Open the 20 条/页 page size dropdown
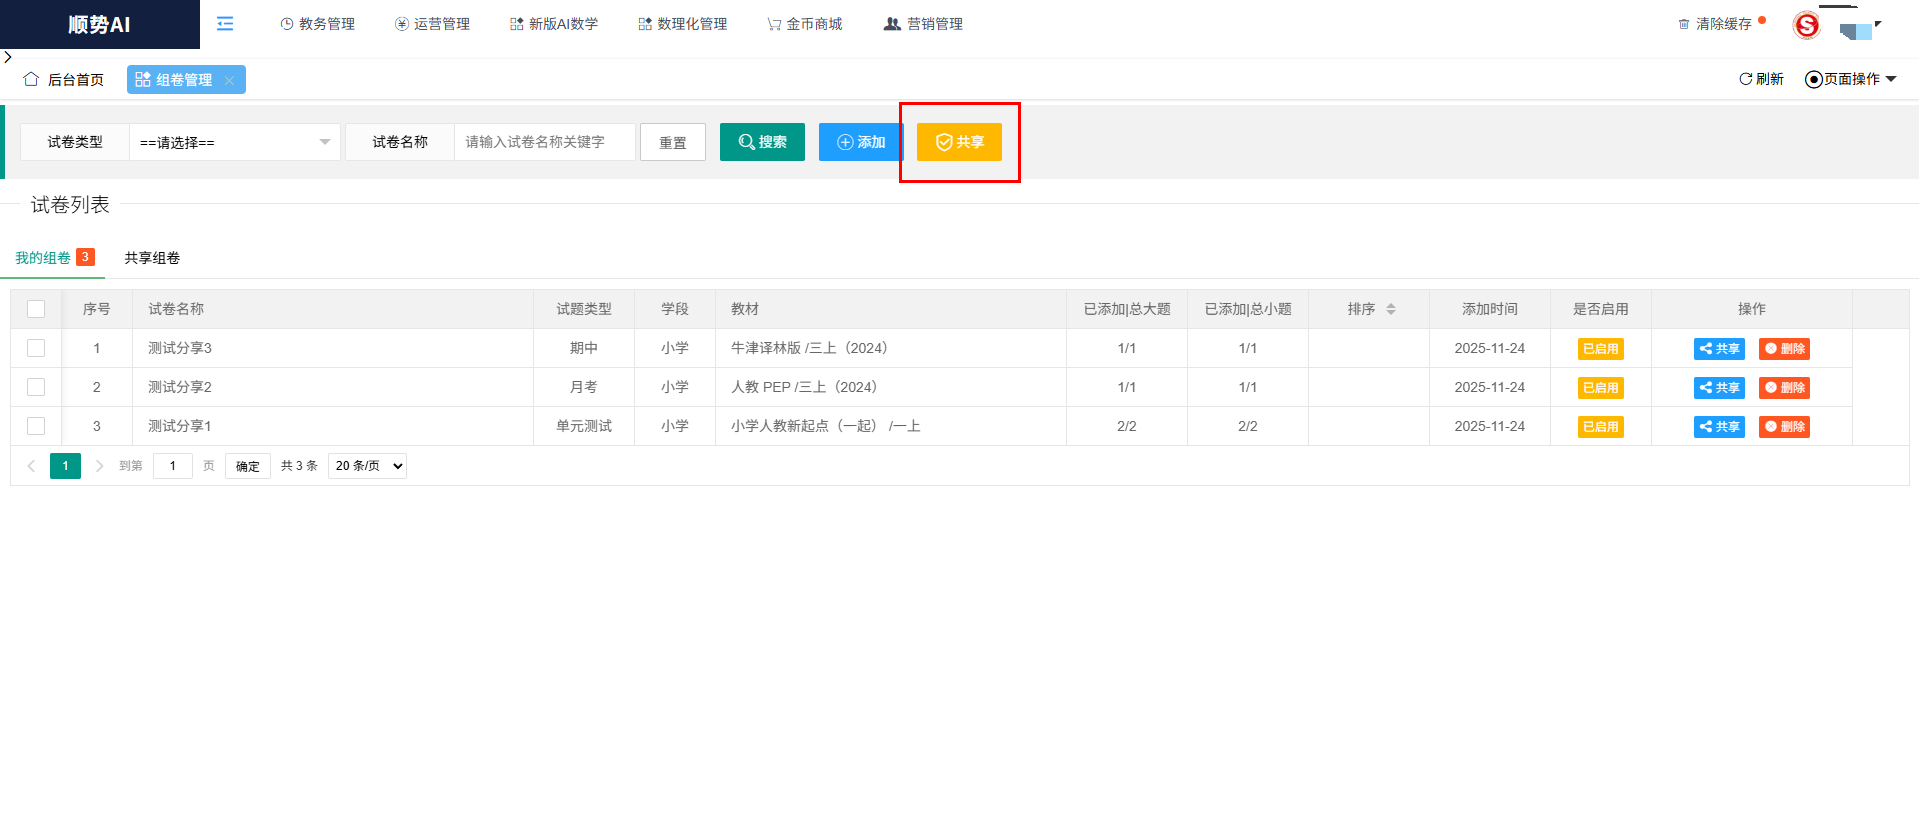Image resolution: width=1919 pixels, height=832 pixels. click(367, 466)
